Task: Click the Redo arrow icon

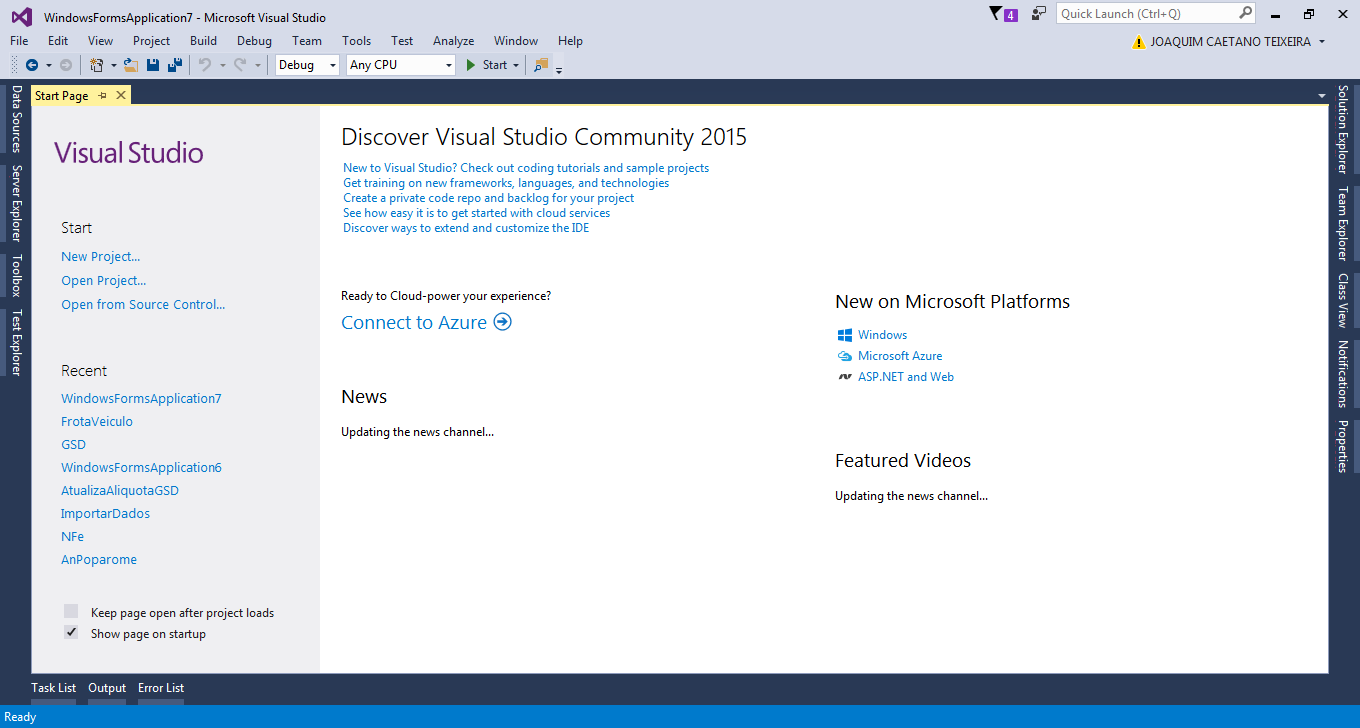Action: tap(240, 65)
